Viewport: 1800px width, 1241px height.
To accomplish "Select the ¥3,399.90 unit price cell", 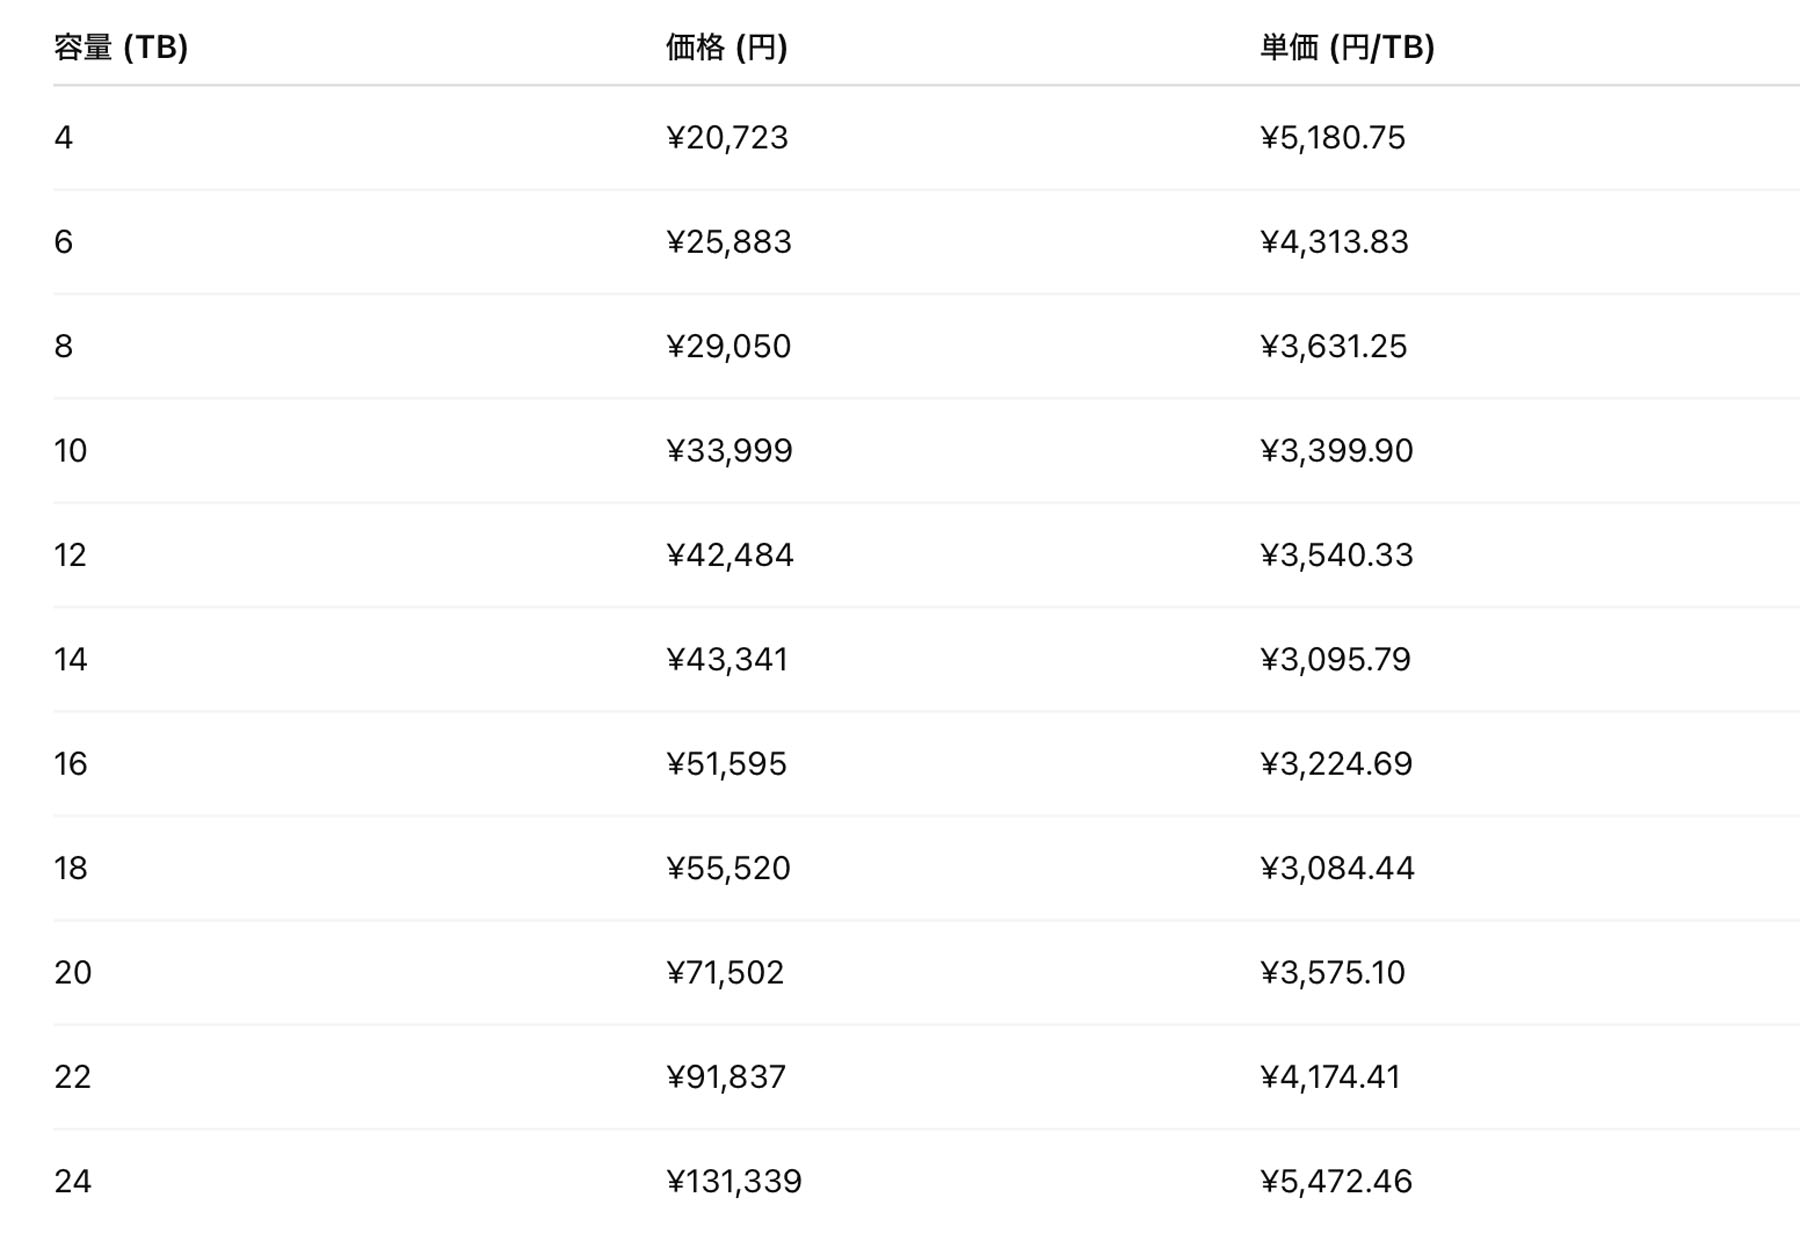I will (x=1336, y=451).
